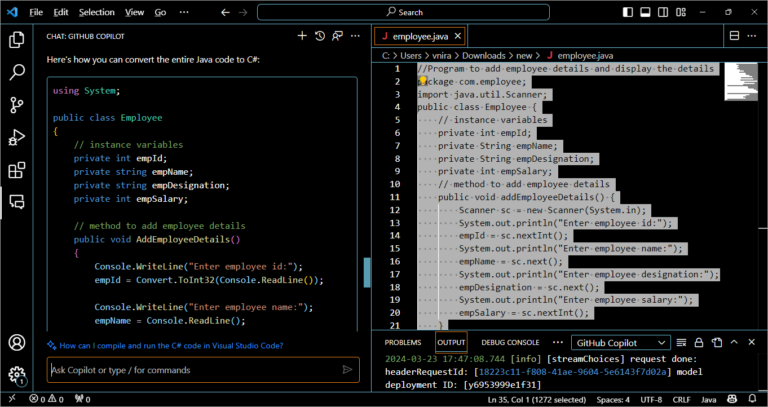Image resolution: width=768 pixels, height=407 pixels.
Task: Open the Selection menu
Action: [96, 12]
